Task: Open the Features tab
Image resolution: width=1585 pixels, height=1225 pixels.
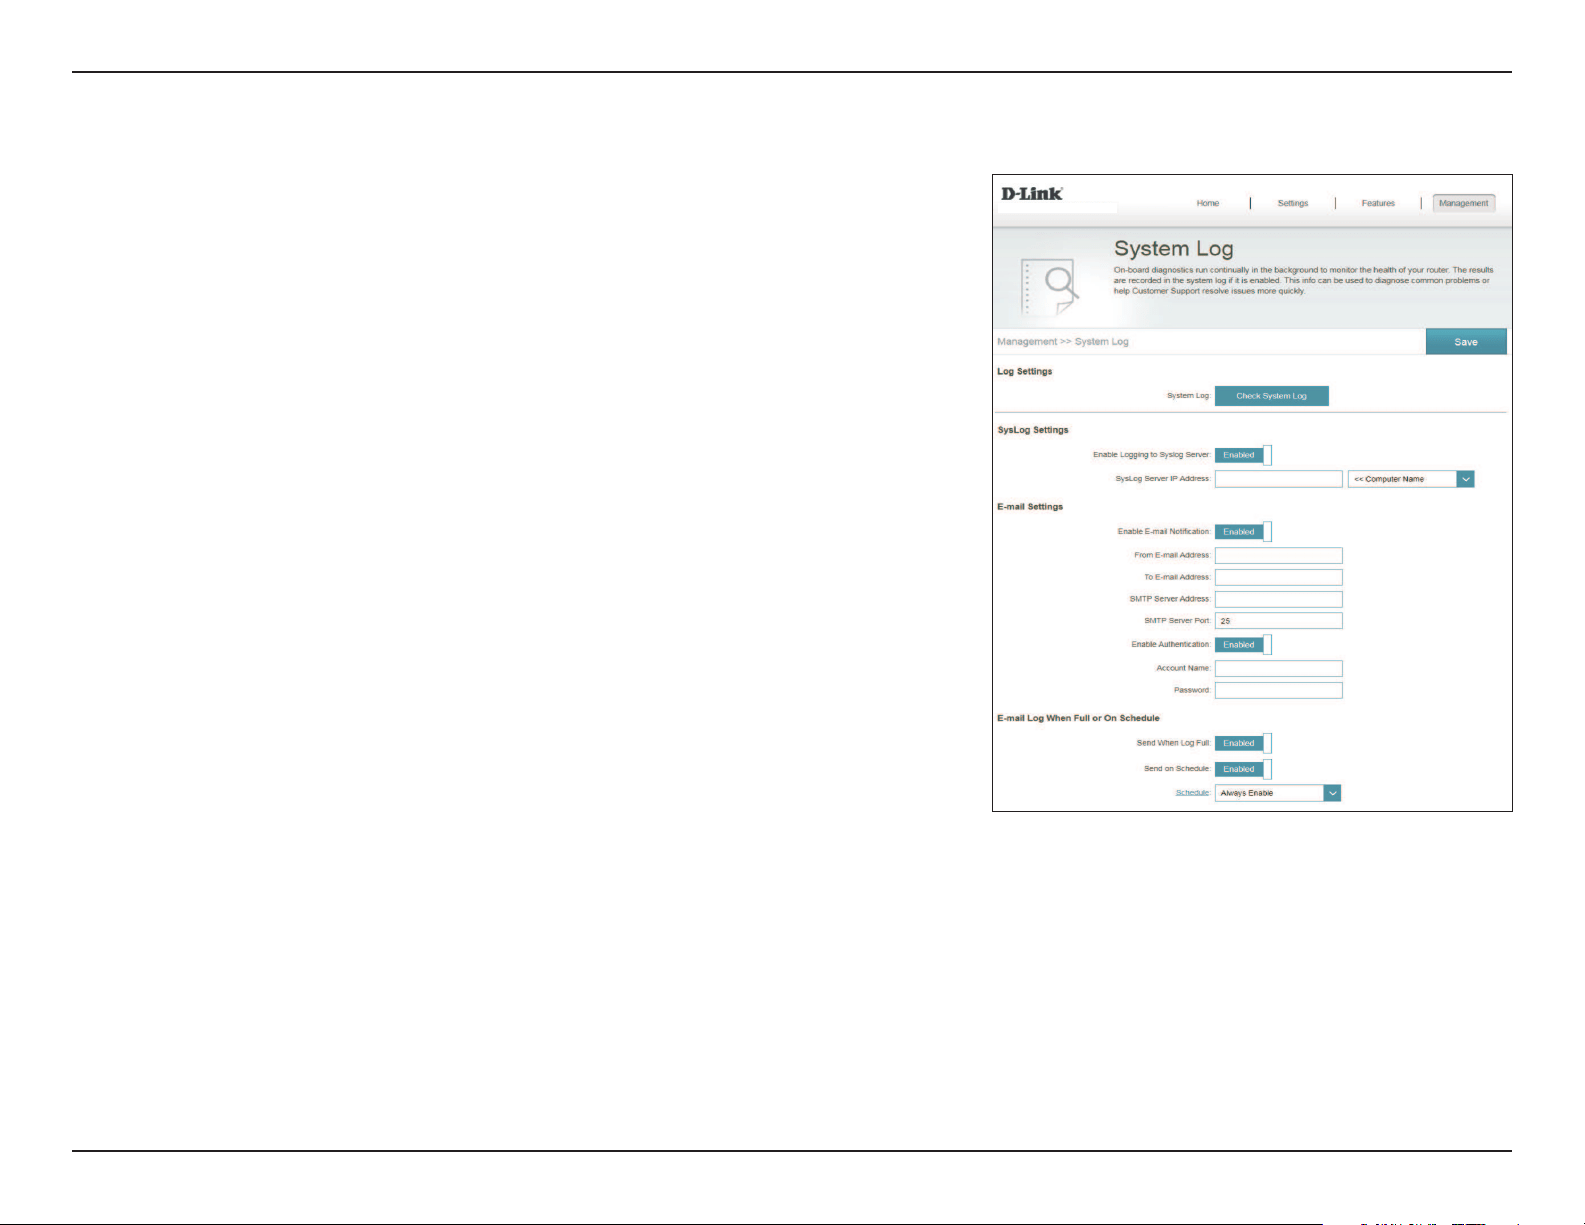Action: point(1378,203)
